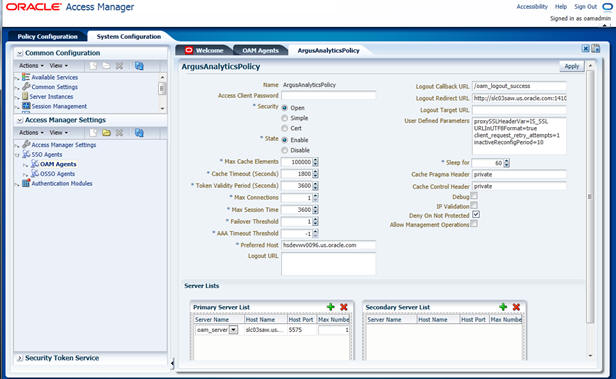This screenshot has width=616, height=379.
Task: Select Disable state radio button
Action: click(284, 150)
